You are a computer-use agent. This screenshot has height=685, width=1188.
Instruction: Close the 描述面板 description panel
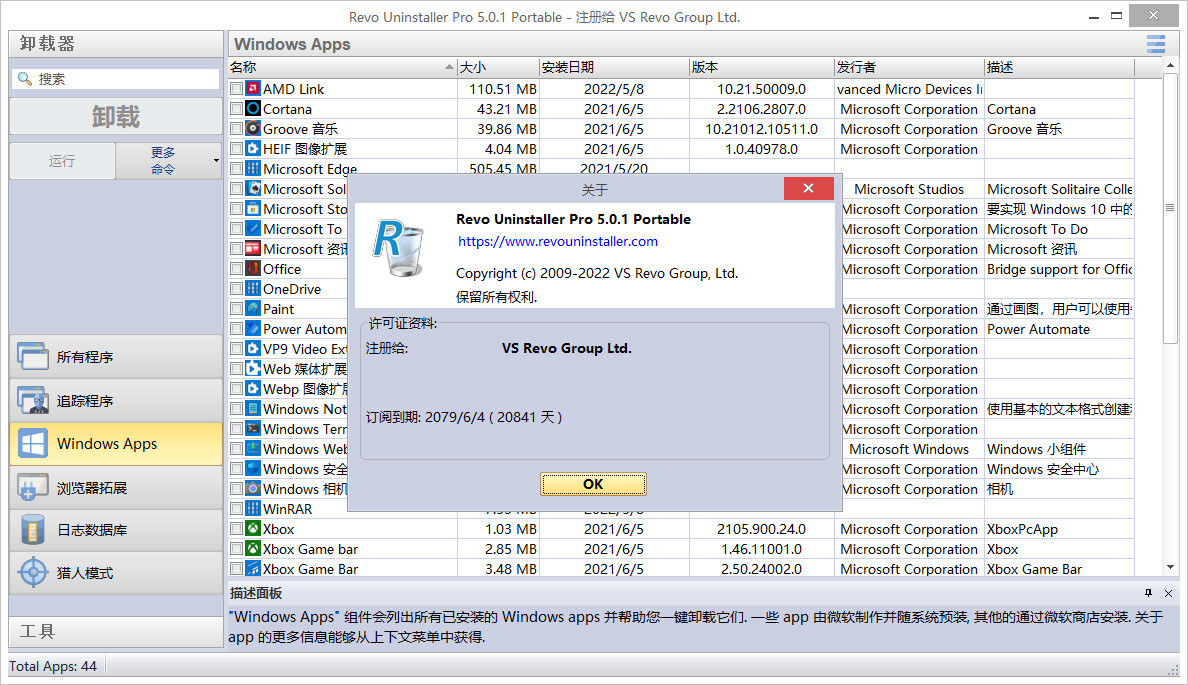pyautogui.click(x=1168, y=593)
